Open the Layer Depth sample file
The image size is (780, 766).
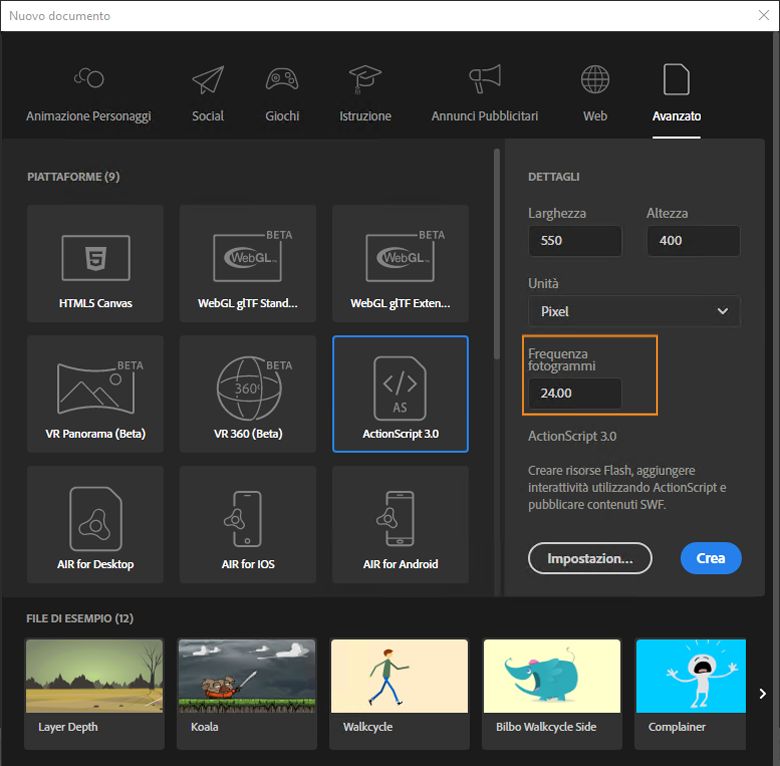pyautogui.click(x=95, y=694)
